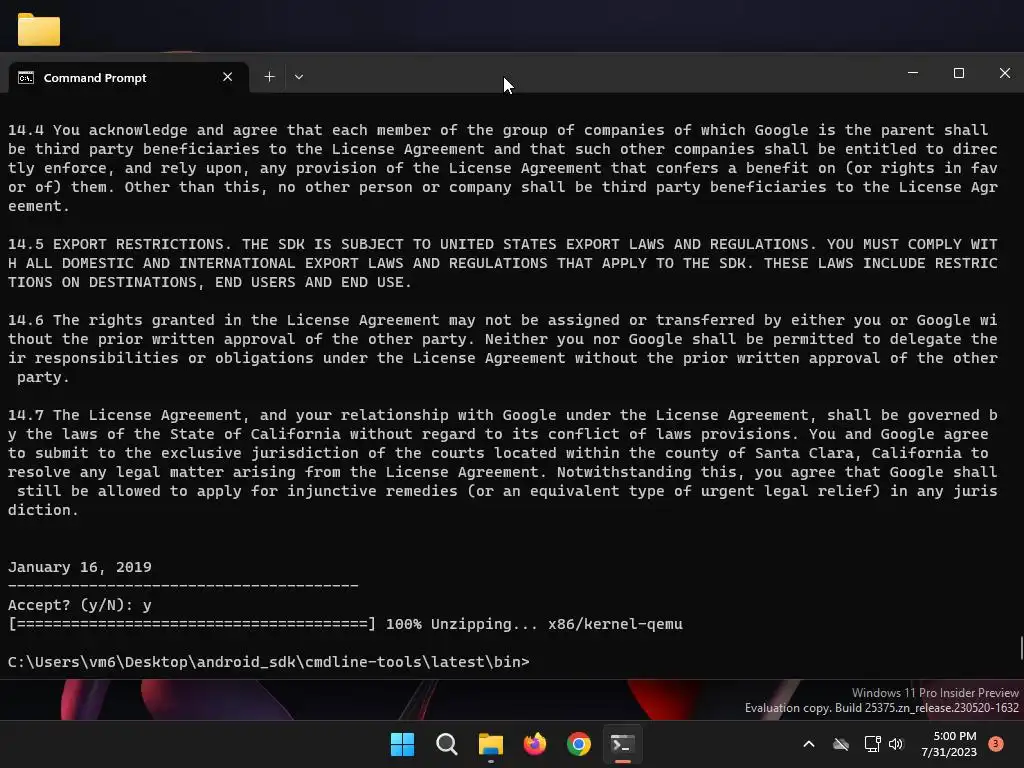Viewport: 1024px width, 768px height.
Task: Click the OneDrive cloud tray icon
Action: click(x=841, y=744)
